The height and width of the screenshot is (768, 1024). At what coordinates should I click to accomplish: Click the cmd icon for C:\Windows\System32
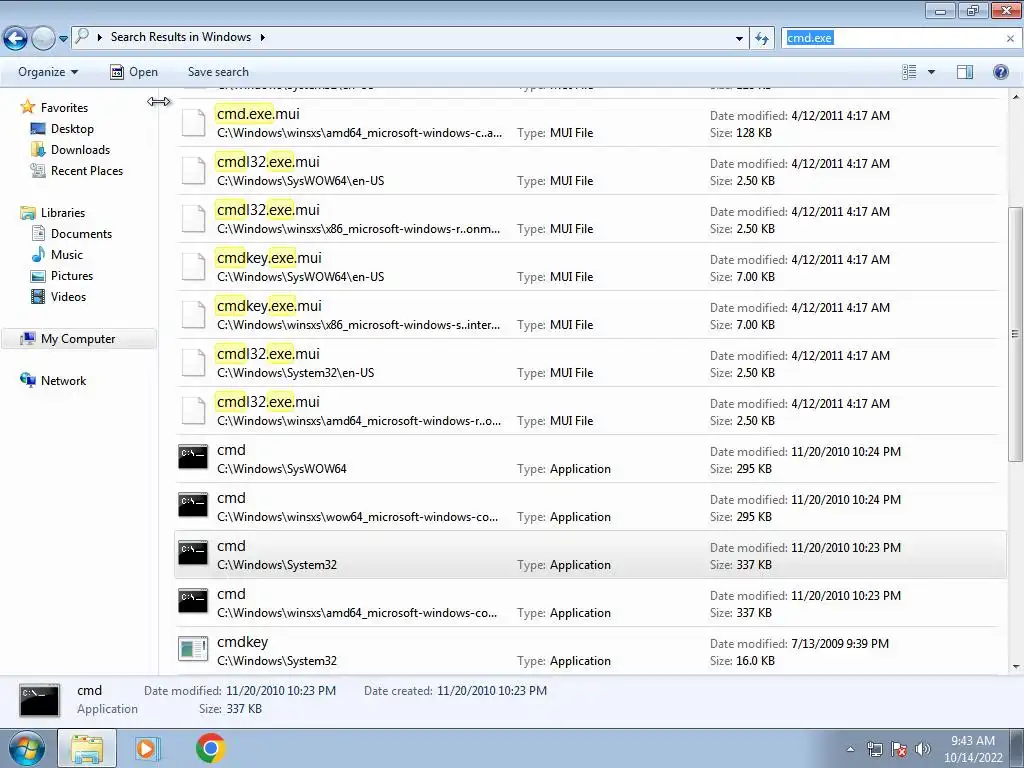click(193, 552)
